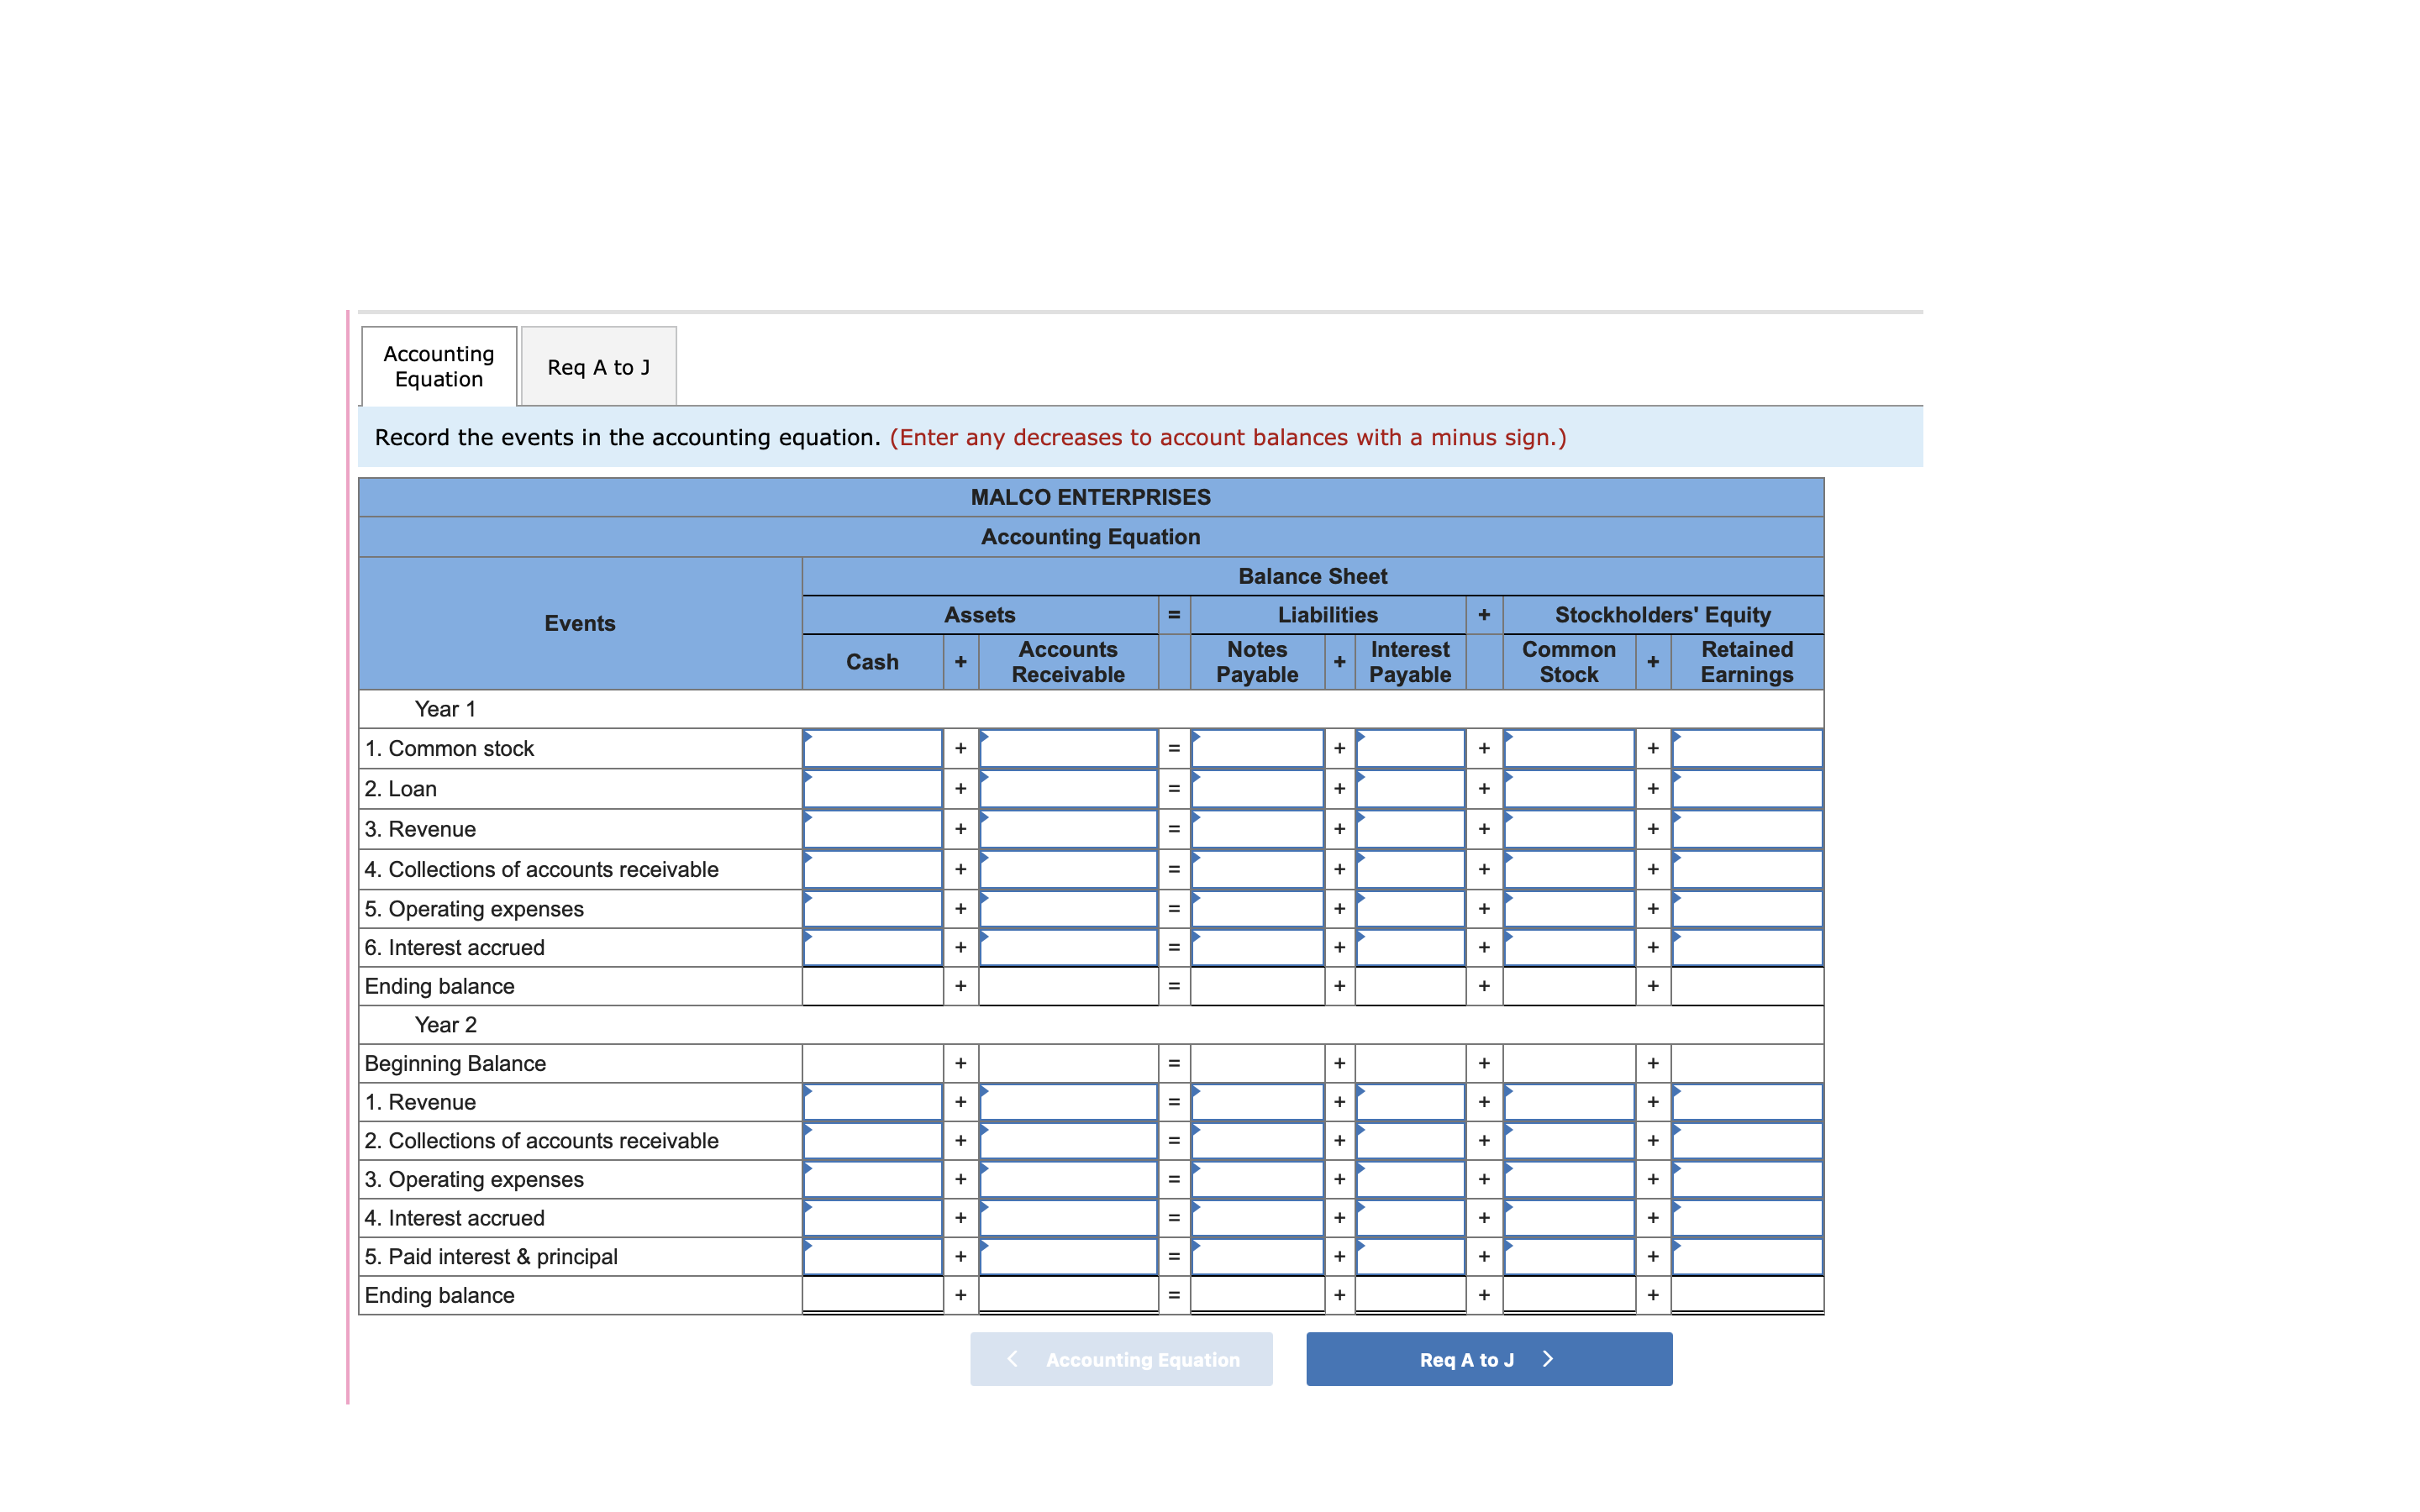The width and height of the screenshot is (2420, 1512).
Task: Click Cash field for Collections of accounts receivable Year 1
Action: (872, 869)
